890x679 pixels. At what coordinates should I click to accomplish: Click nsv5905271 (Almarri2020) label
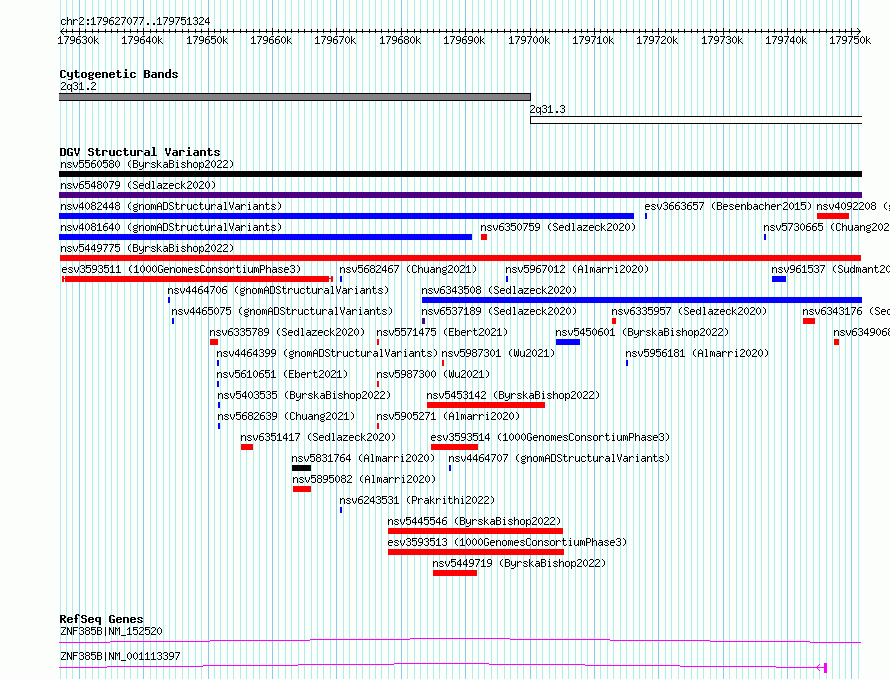(448, 416)
